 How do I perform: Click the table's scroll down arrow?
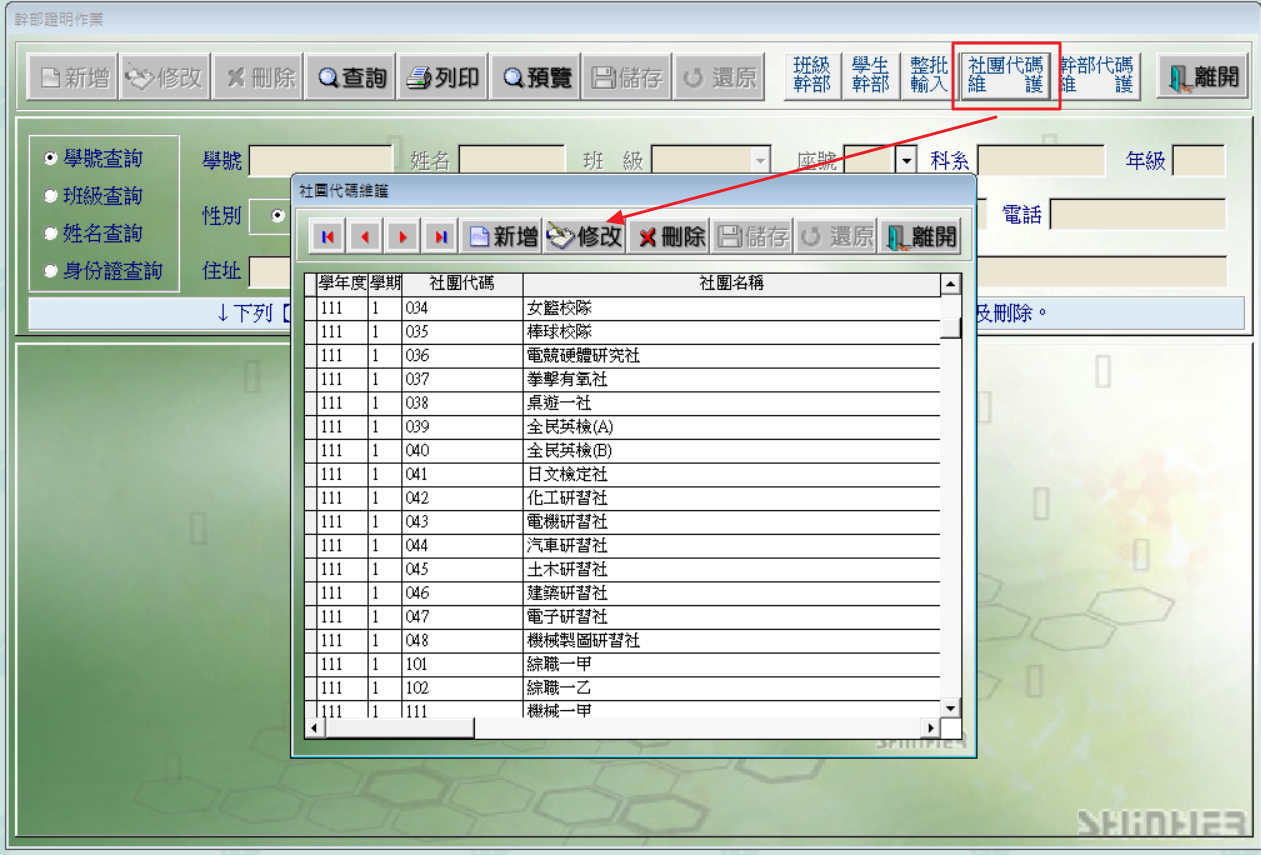pyautogui.click(x=950, y=707)
